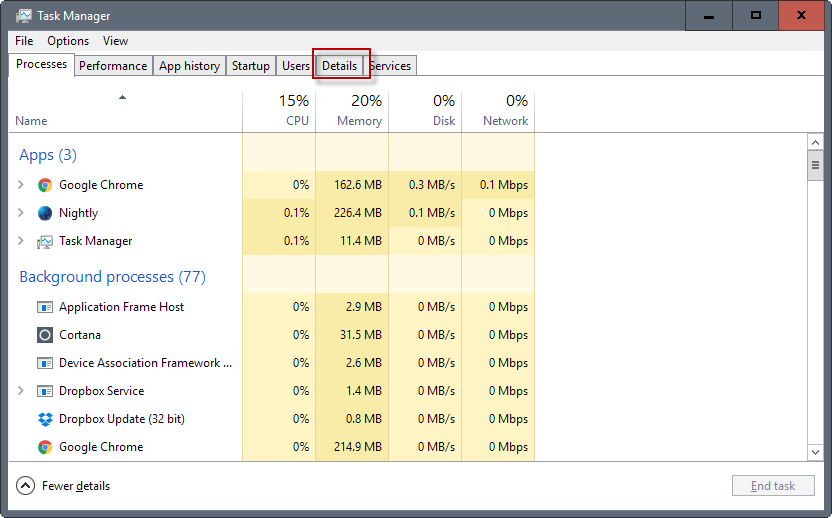Click the 31.5 MB Cortana memory value
This screenshot has height=518, width=832.
(x=361, y=335)
